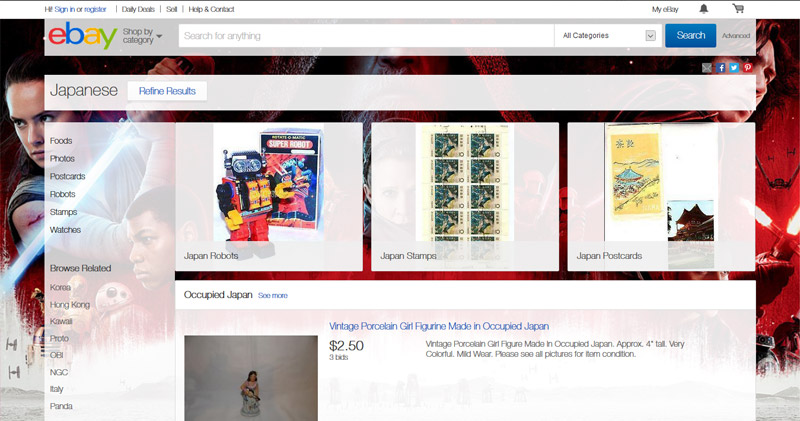800x421 pixels.
Task: Share page on Facebook icon
Action: pos(720,68)
